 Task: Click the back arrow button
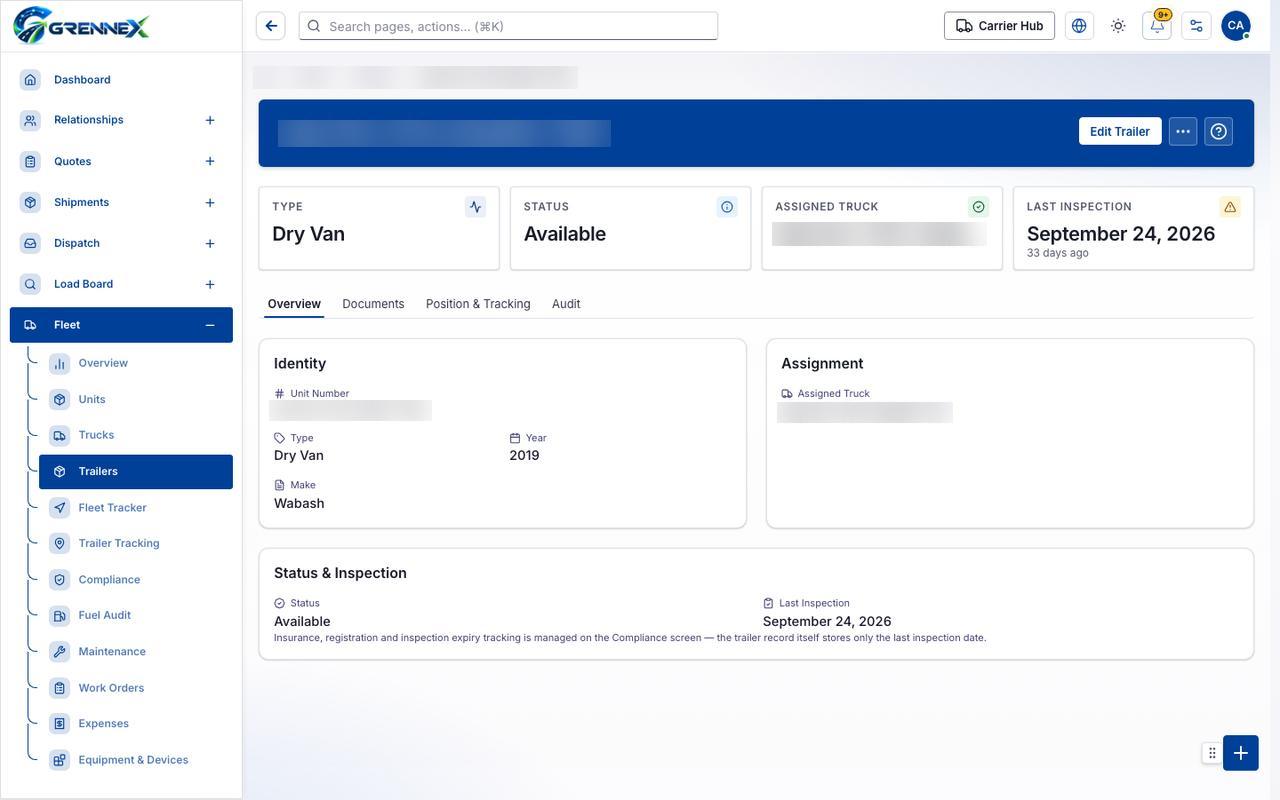tap(270, 26)
